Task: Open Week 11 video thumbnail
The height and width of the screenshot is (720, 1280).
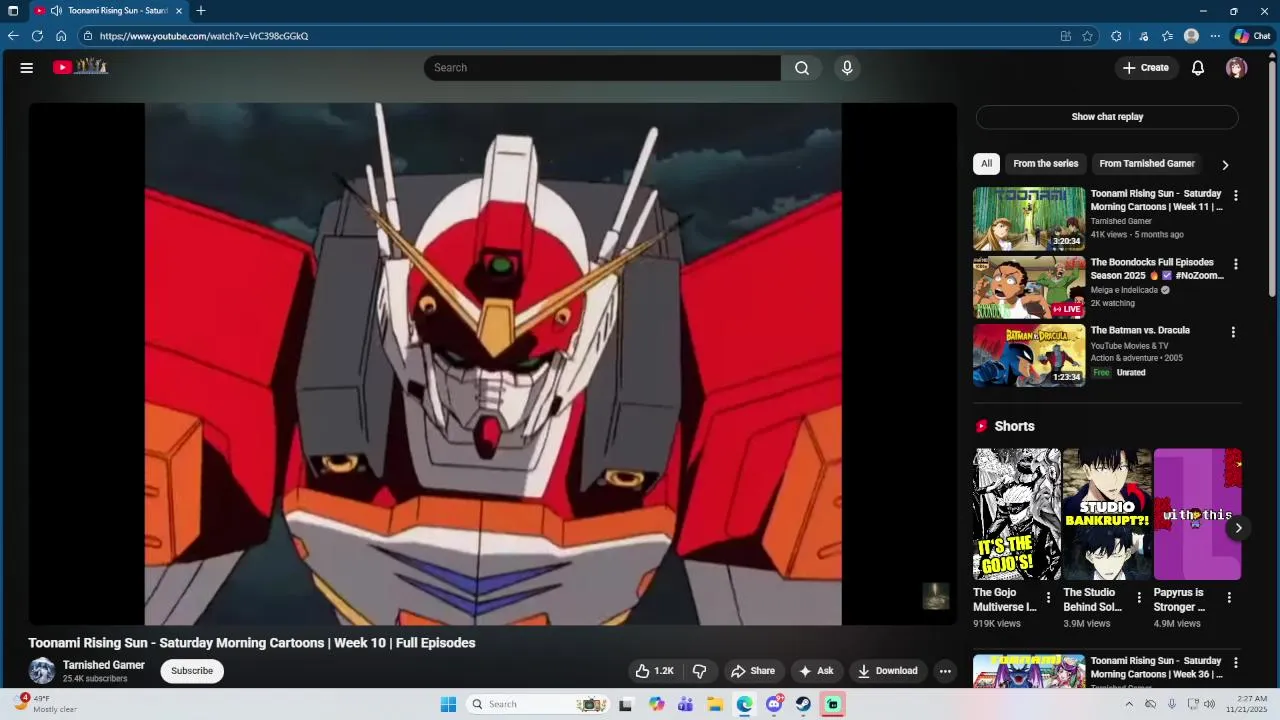Action: coord(1029,219)
